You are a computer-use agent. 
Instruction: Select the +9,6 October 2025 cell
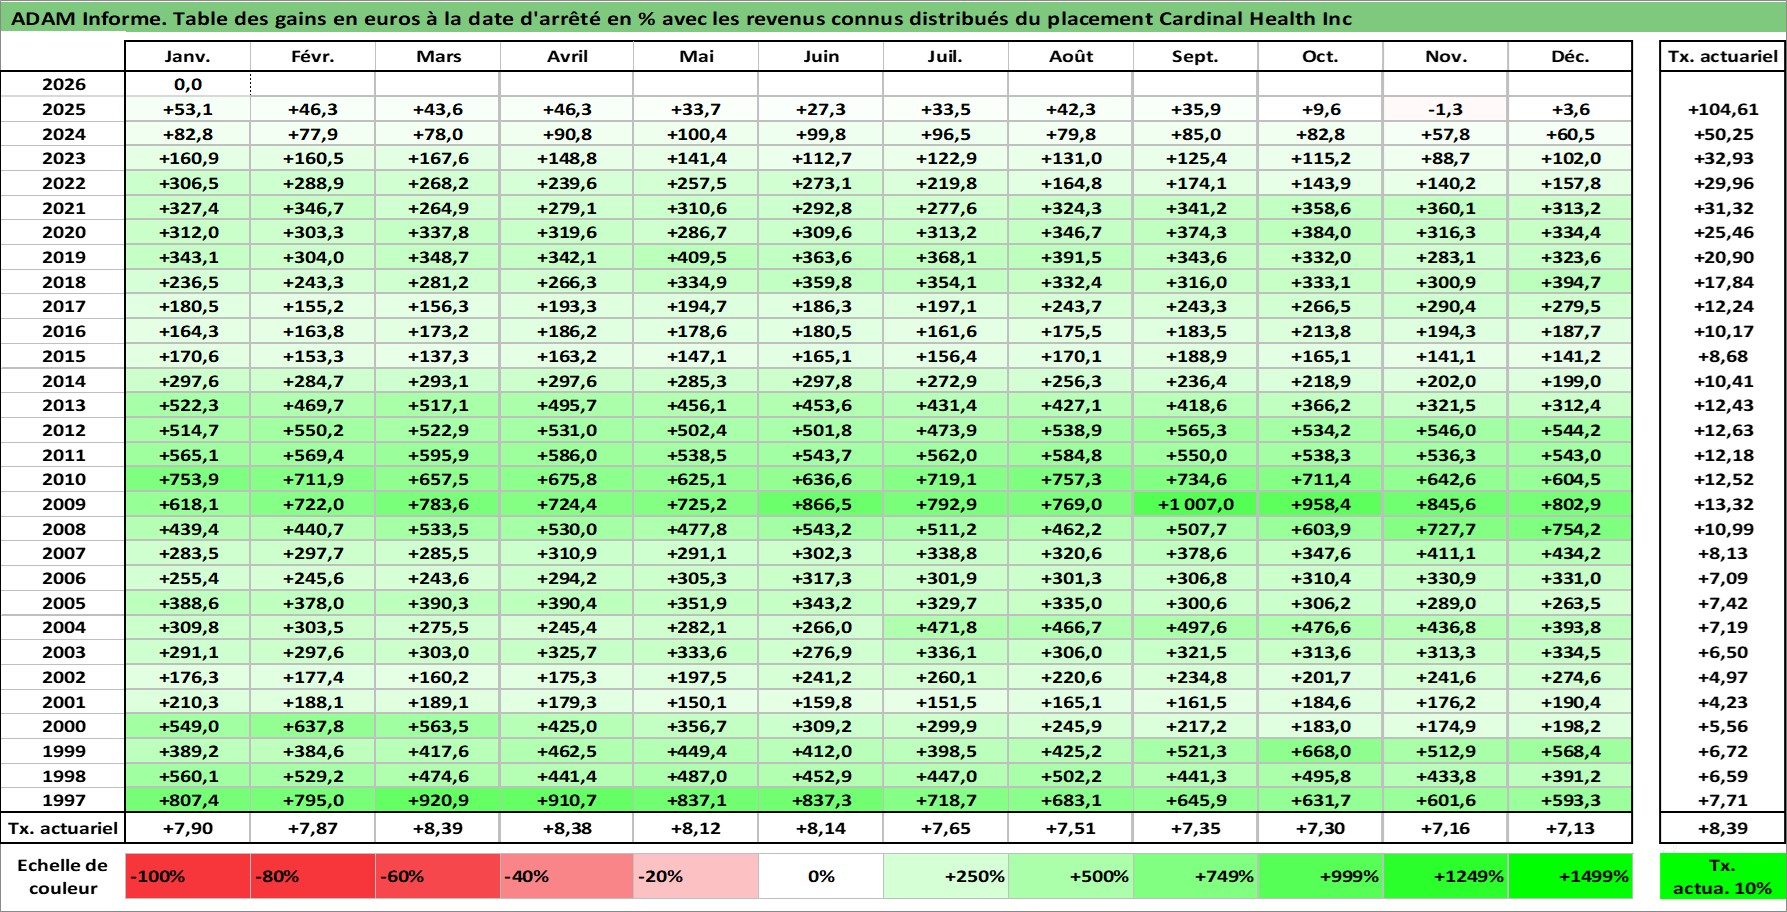click(x=1321, y=109)
